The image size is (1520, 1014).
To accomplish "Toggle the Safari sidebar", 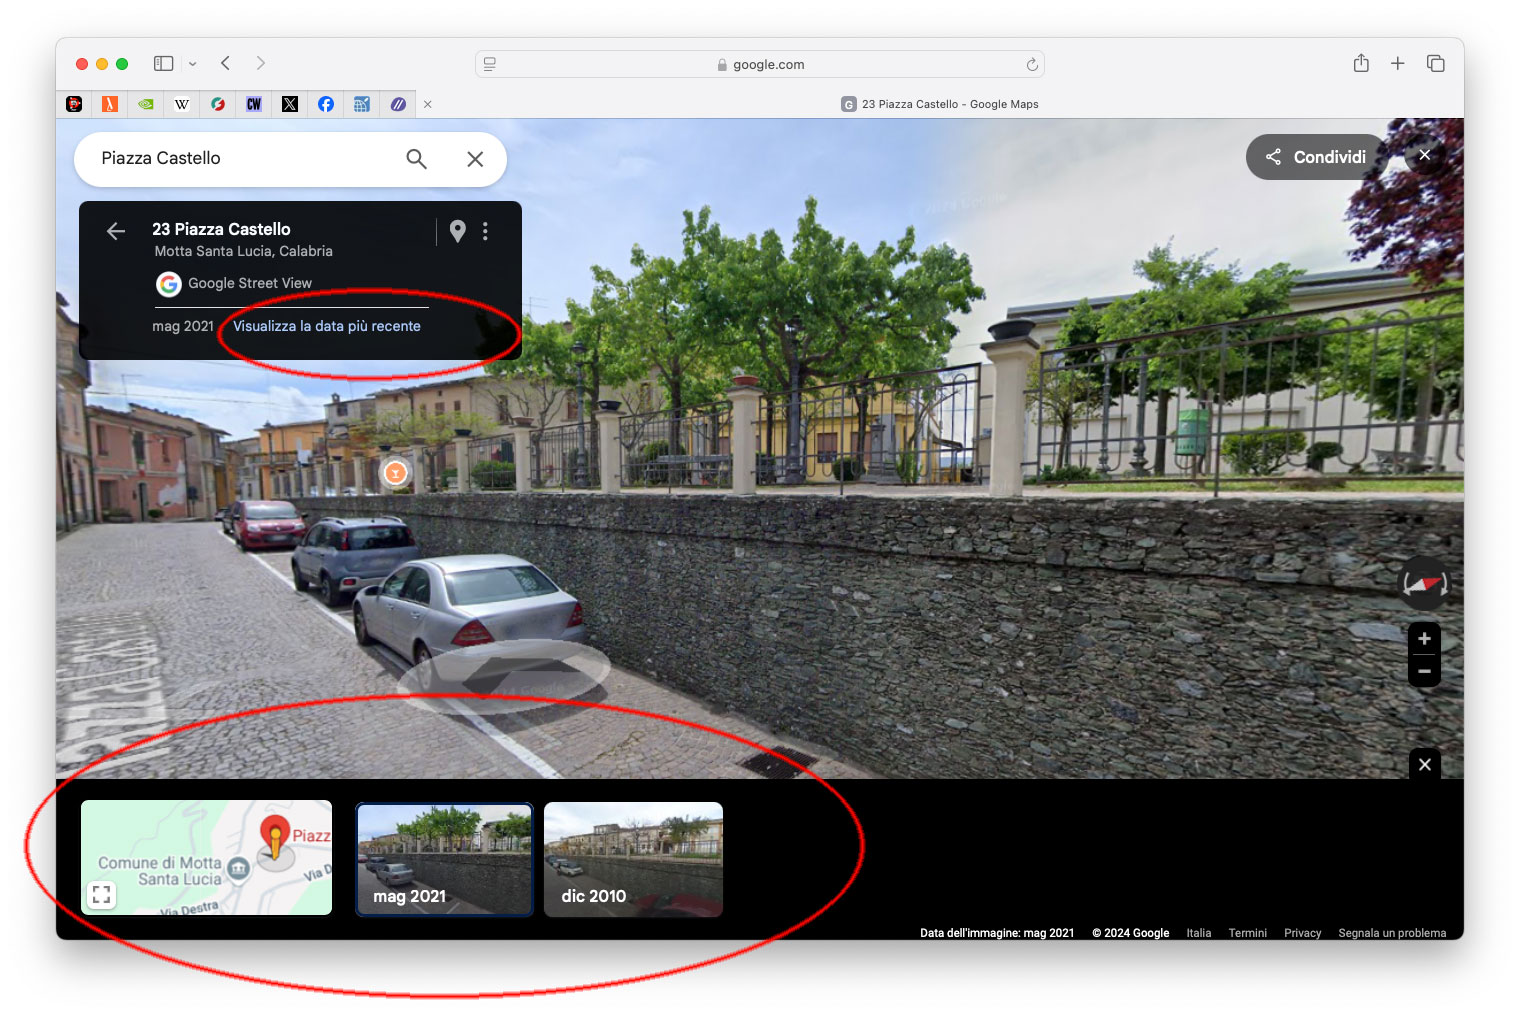I will pos(163,63).
